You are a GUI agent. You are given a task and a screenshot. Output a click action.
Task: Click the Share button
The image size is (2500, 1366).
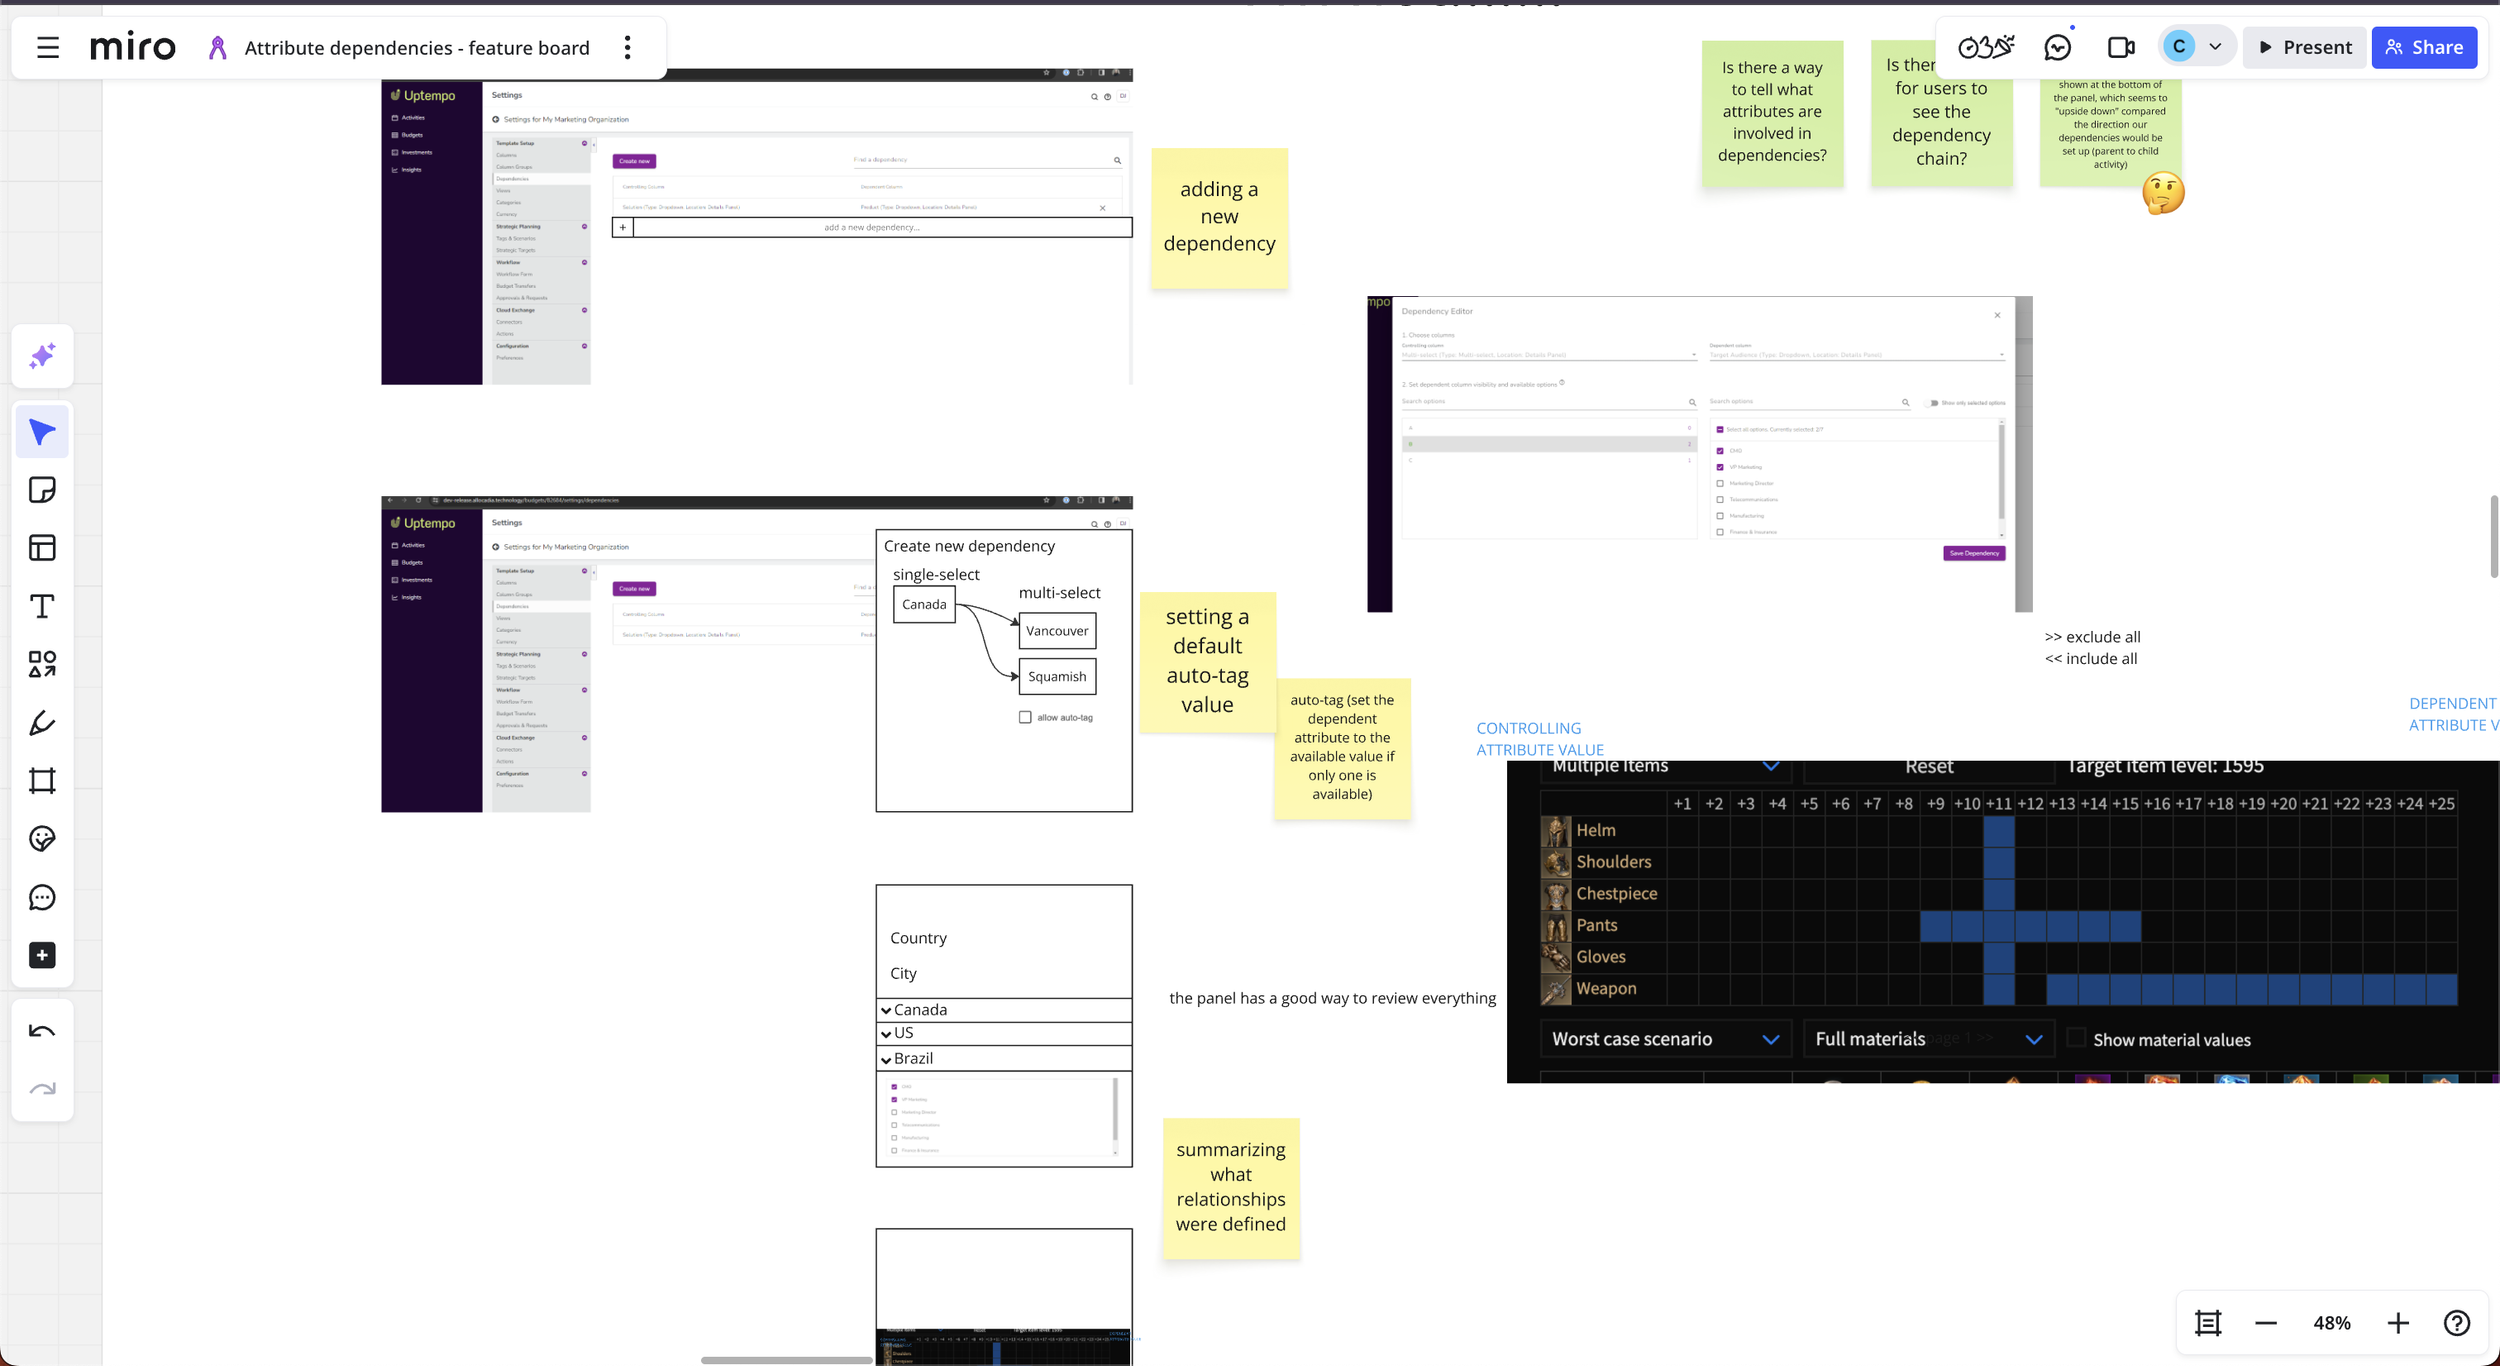[2424, 47]
